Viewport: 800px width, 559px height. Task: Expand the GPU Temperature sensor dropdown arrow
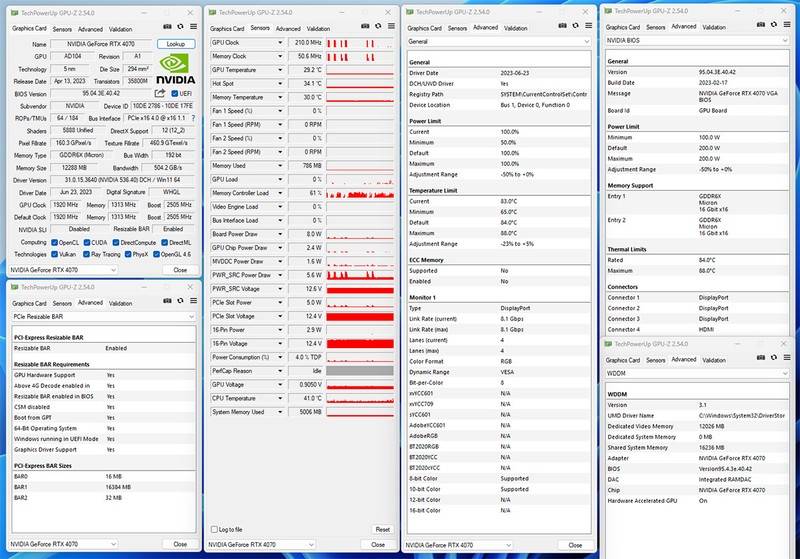(281, 70)
